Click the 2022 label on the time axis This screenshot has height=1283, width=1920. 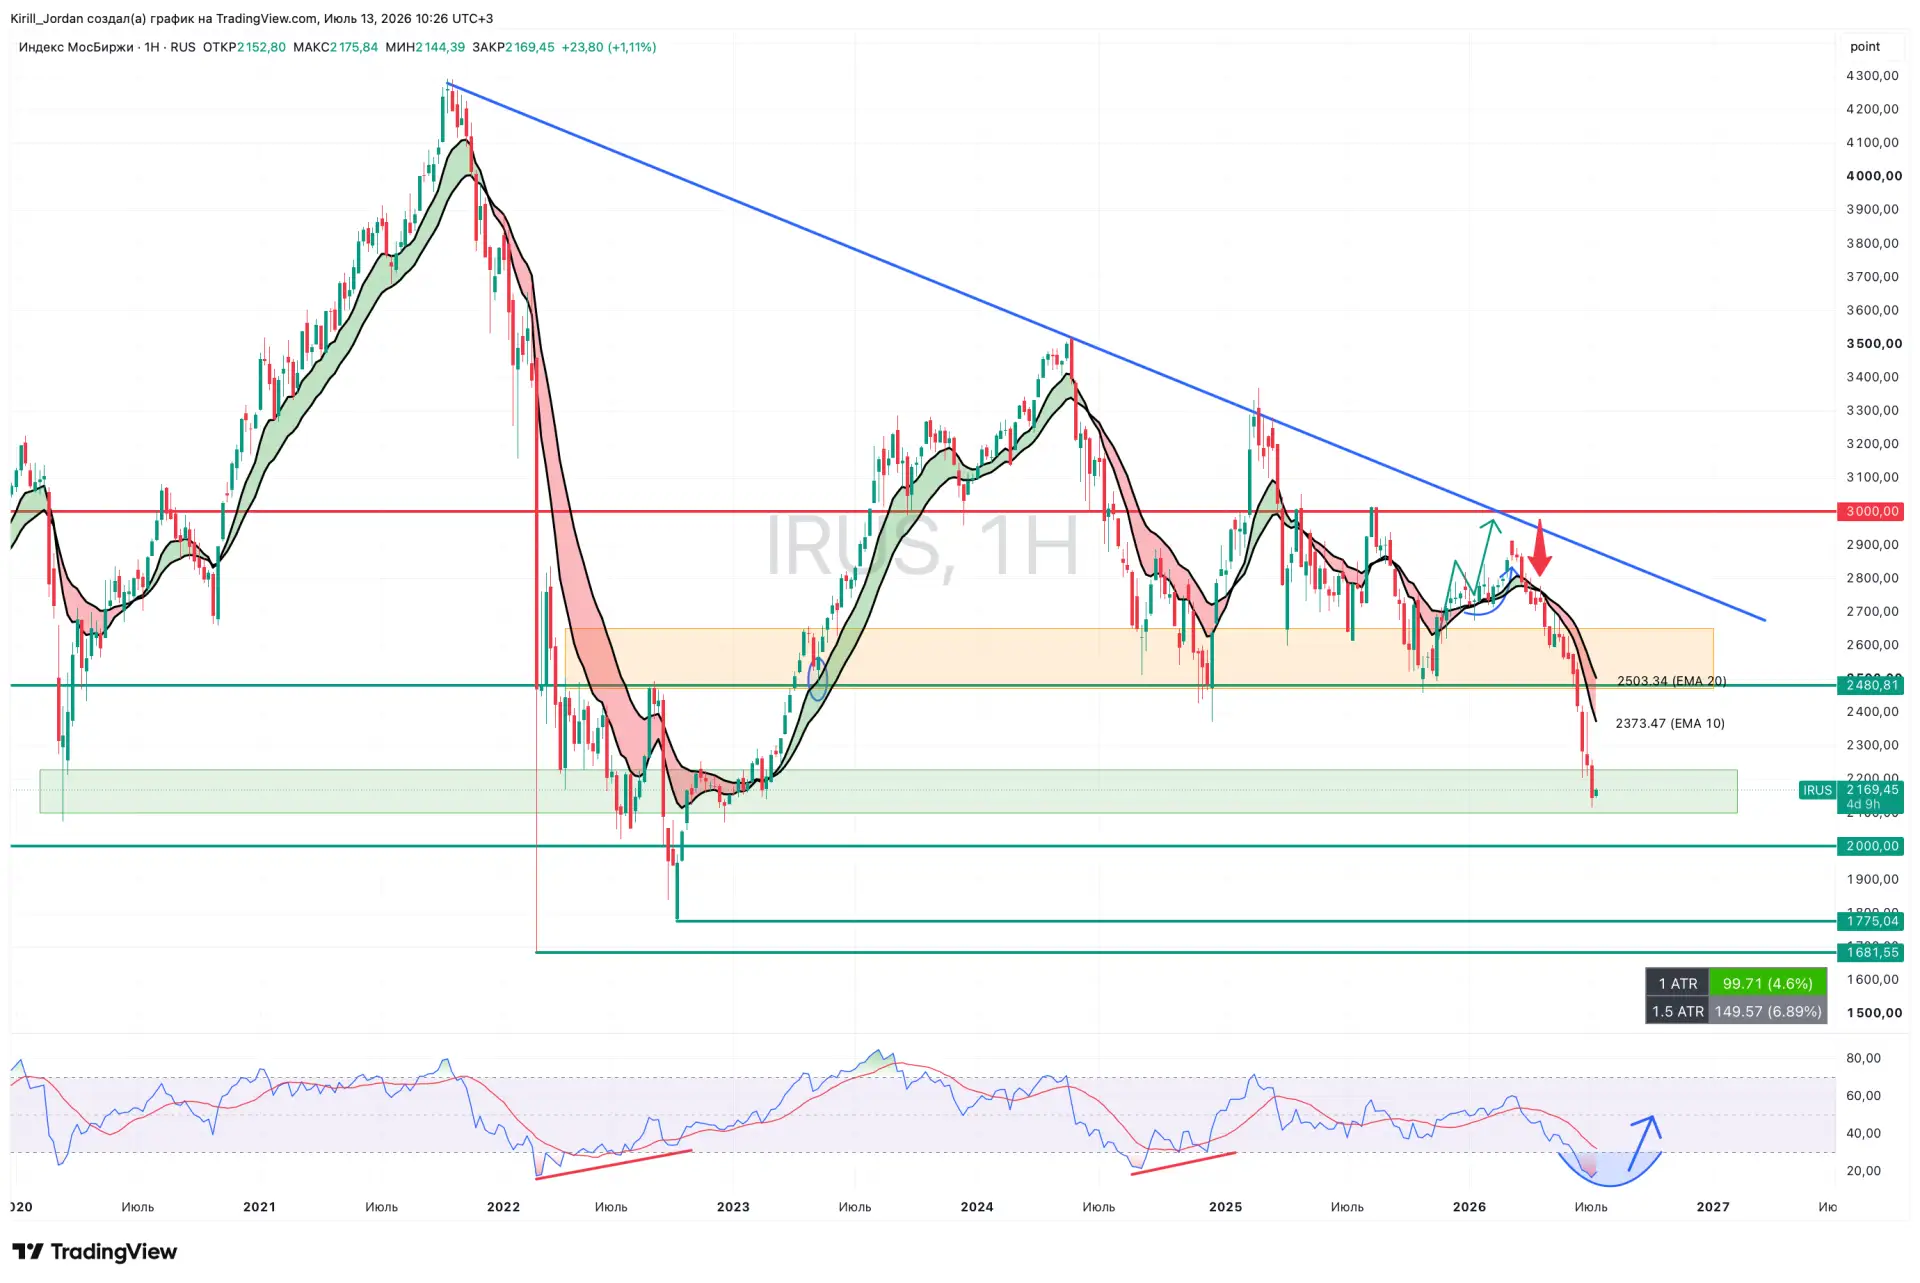click(x=503, y=1206)
